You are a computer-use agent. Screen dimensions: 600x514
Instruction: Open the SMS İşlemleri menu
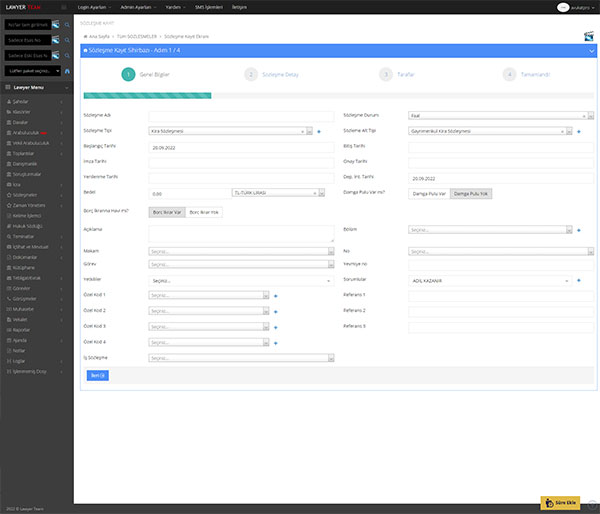tap(209, 7)
